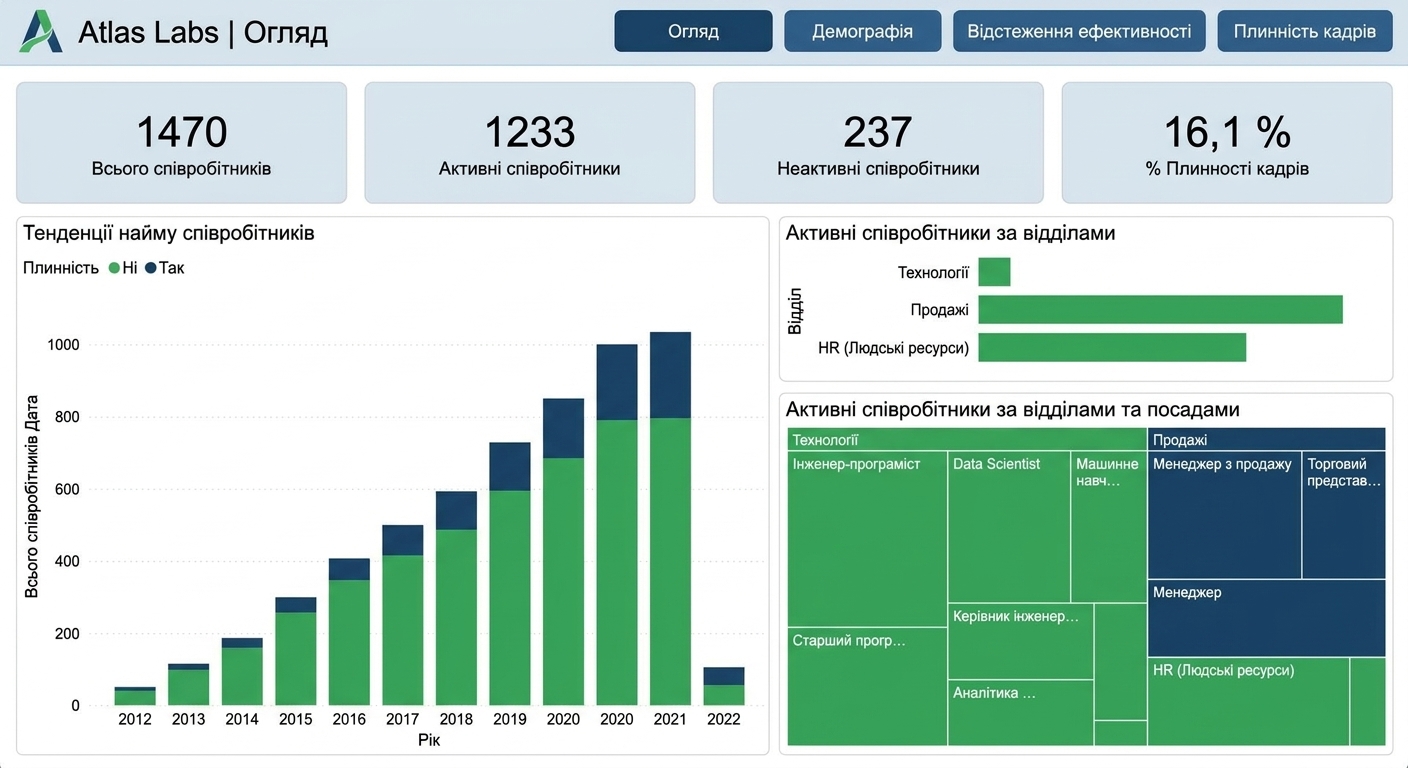
Task: Click the Торговий представник treemap tile
Action: tap(1344, 514)
